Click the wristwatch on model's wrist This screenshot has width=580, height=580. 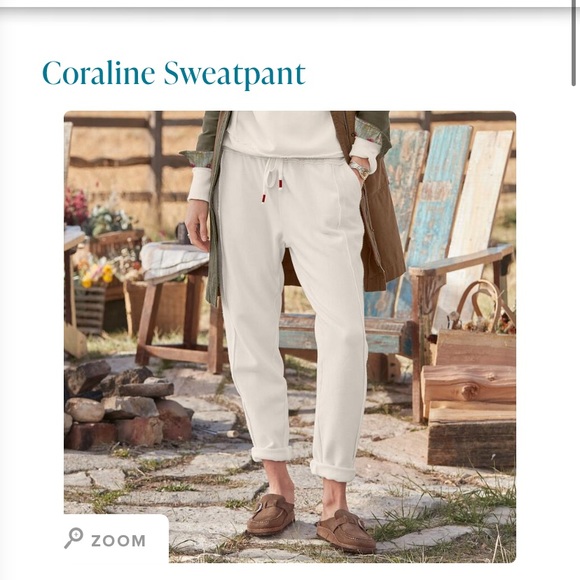tap(360, 171)
